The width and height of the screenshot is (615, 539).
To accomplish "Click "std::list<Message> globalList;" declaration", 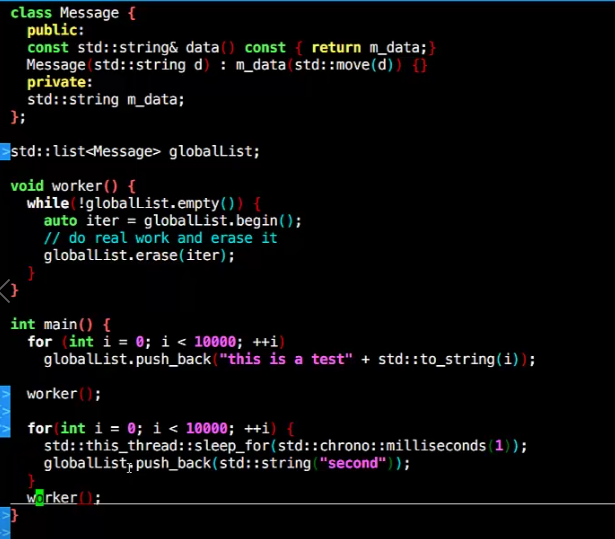I will pyautogui.click(x=135, y=151).
